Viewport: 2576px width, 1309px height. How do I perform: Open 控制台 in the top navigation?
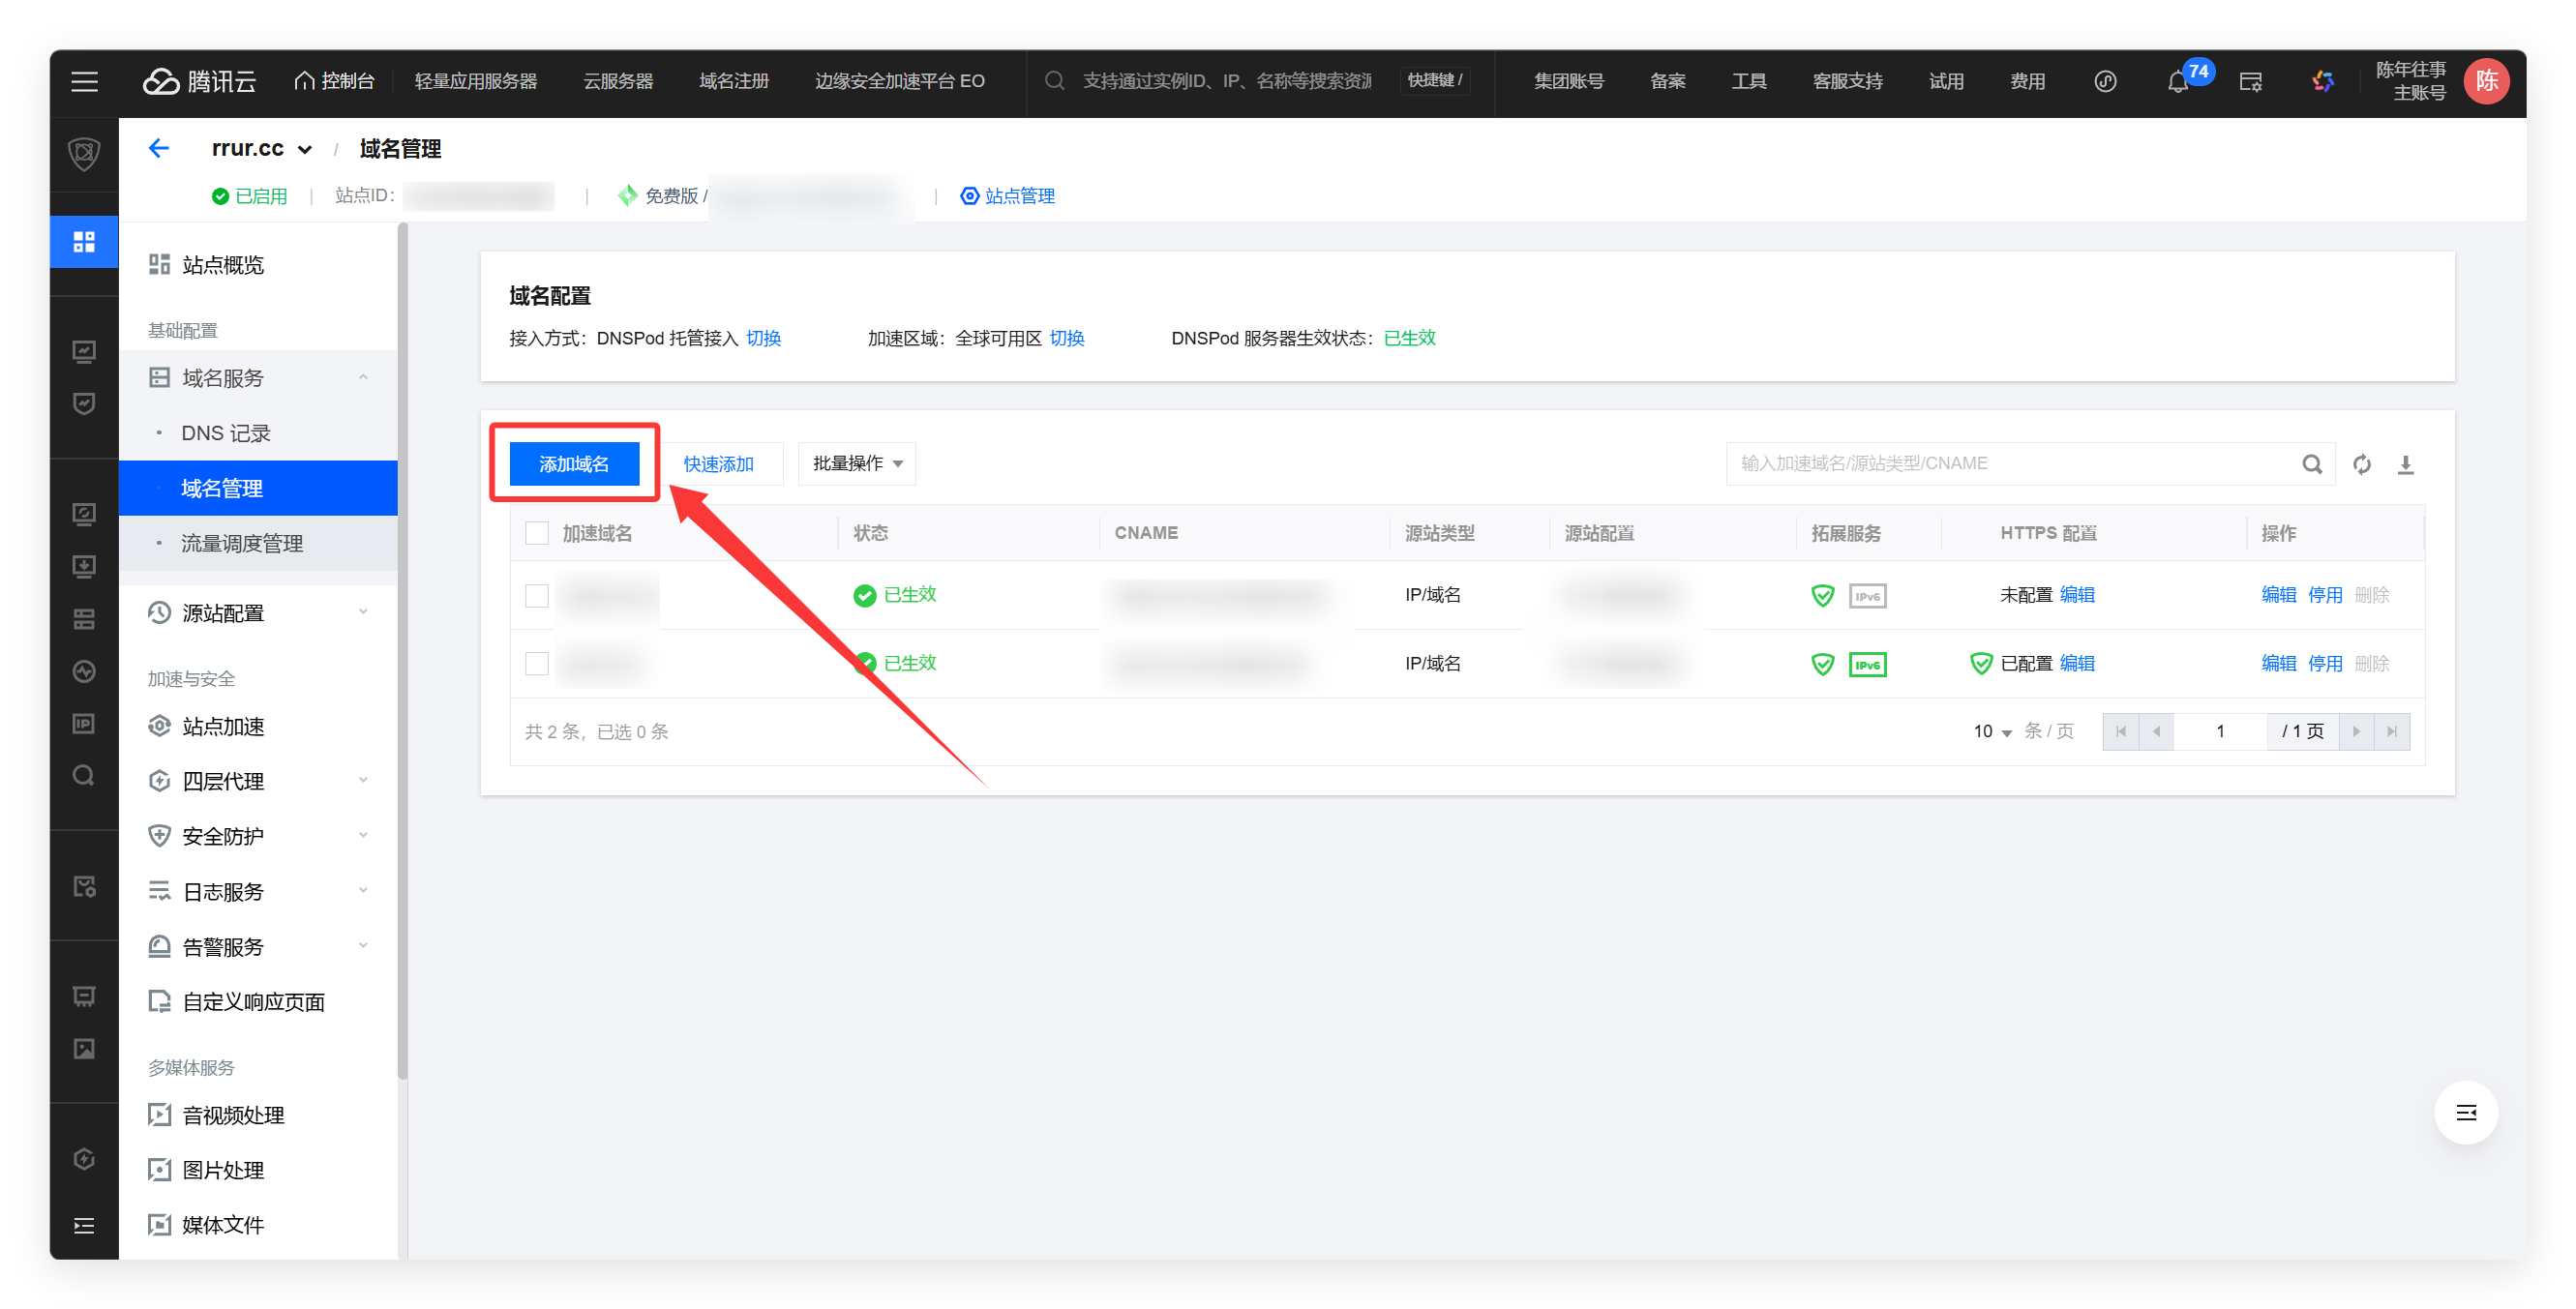click(x=334, y=81)
